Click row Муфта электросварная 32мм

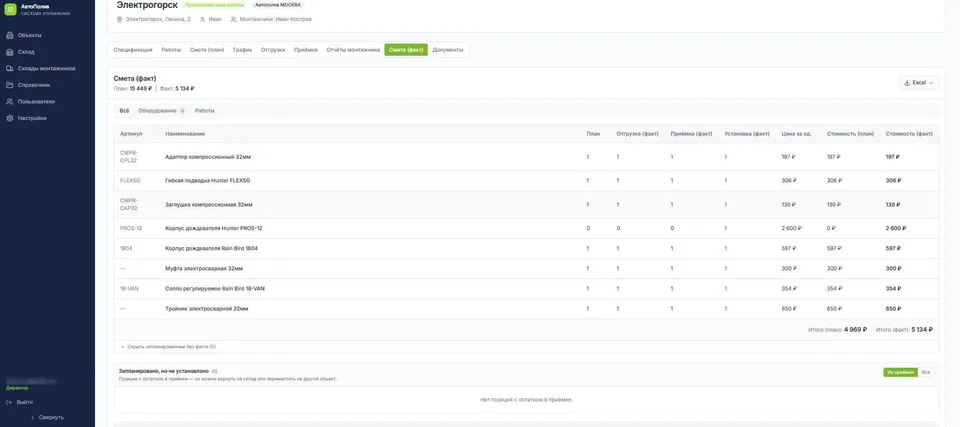526,268
